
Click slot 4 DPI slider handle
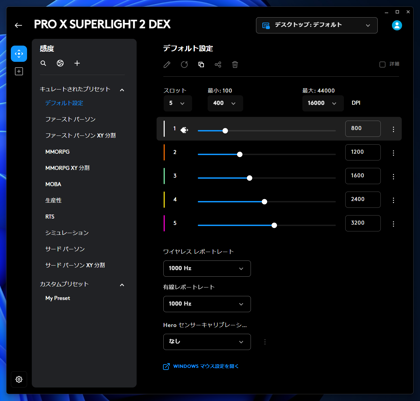pos(264,202)
